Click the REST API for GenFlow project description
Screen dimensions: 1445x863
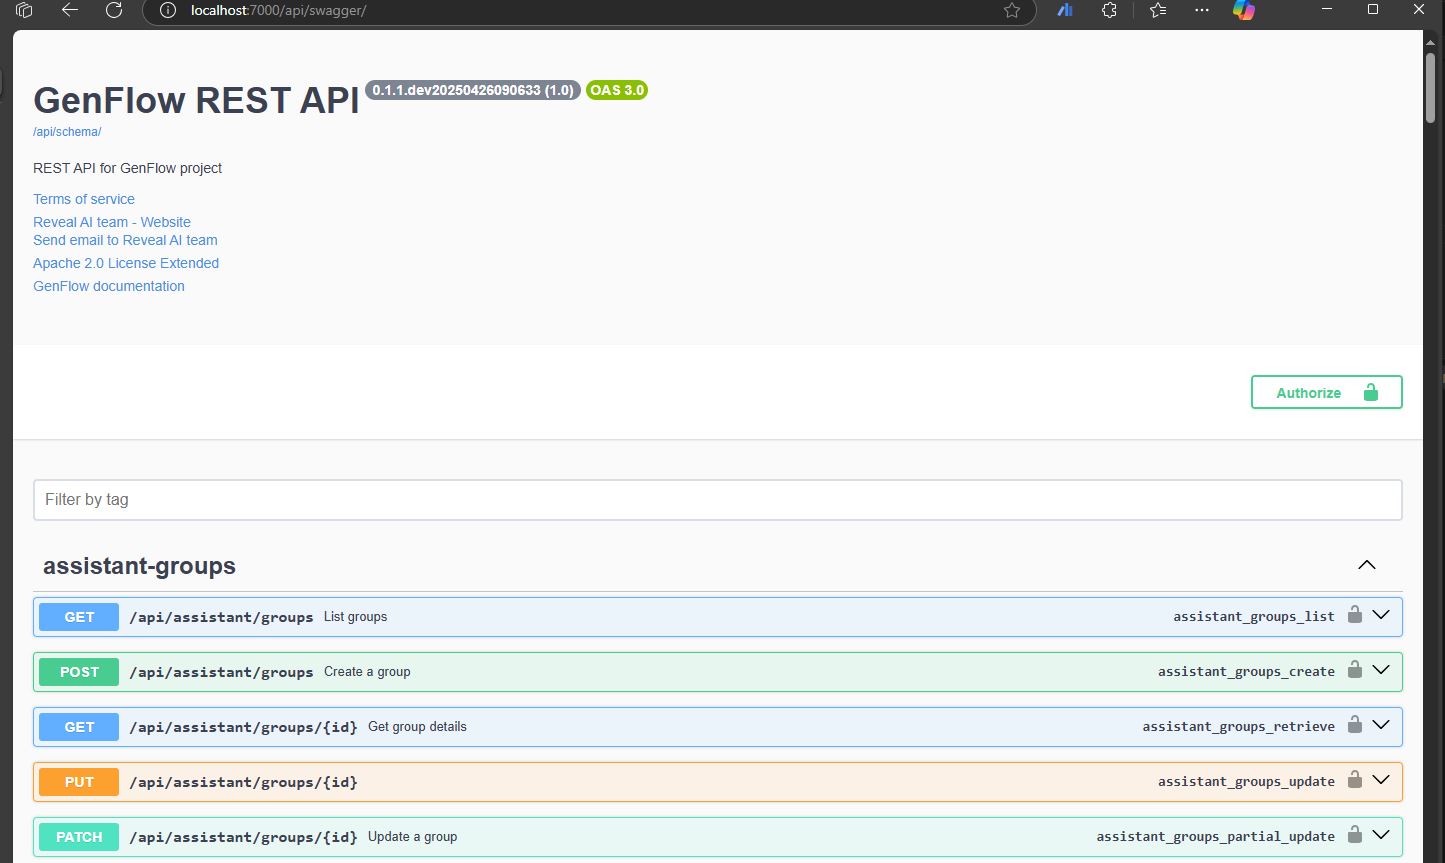click(x=128, y=168)
